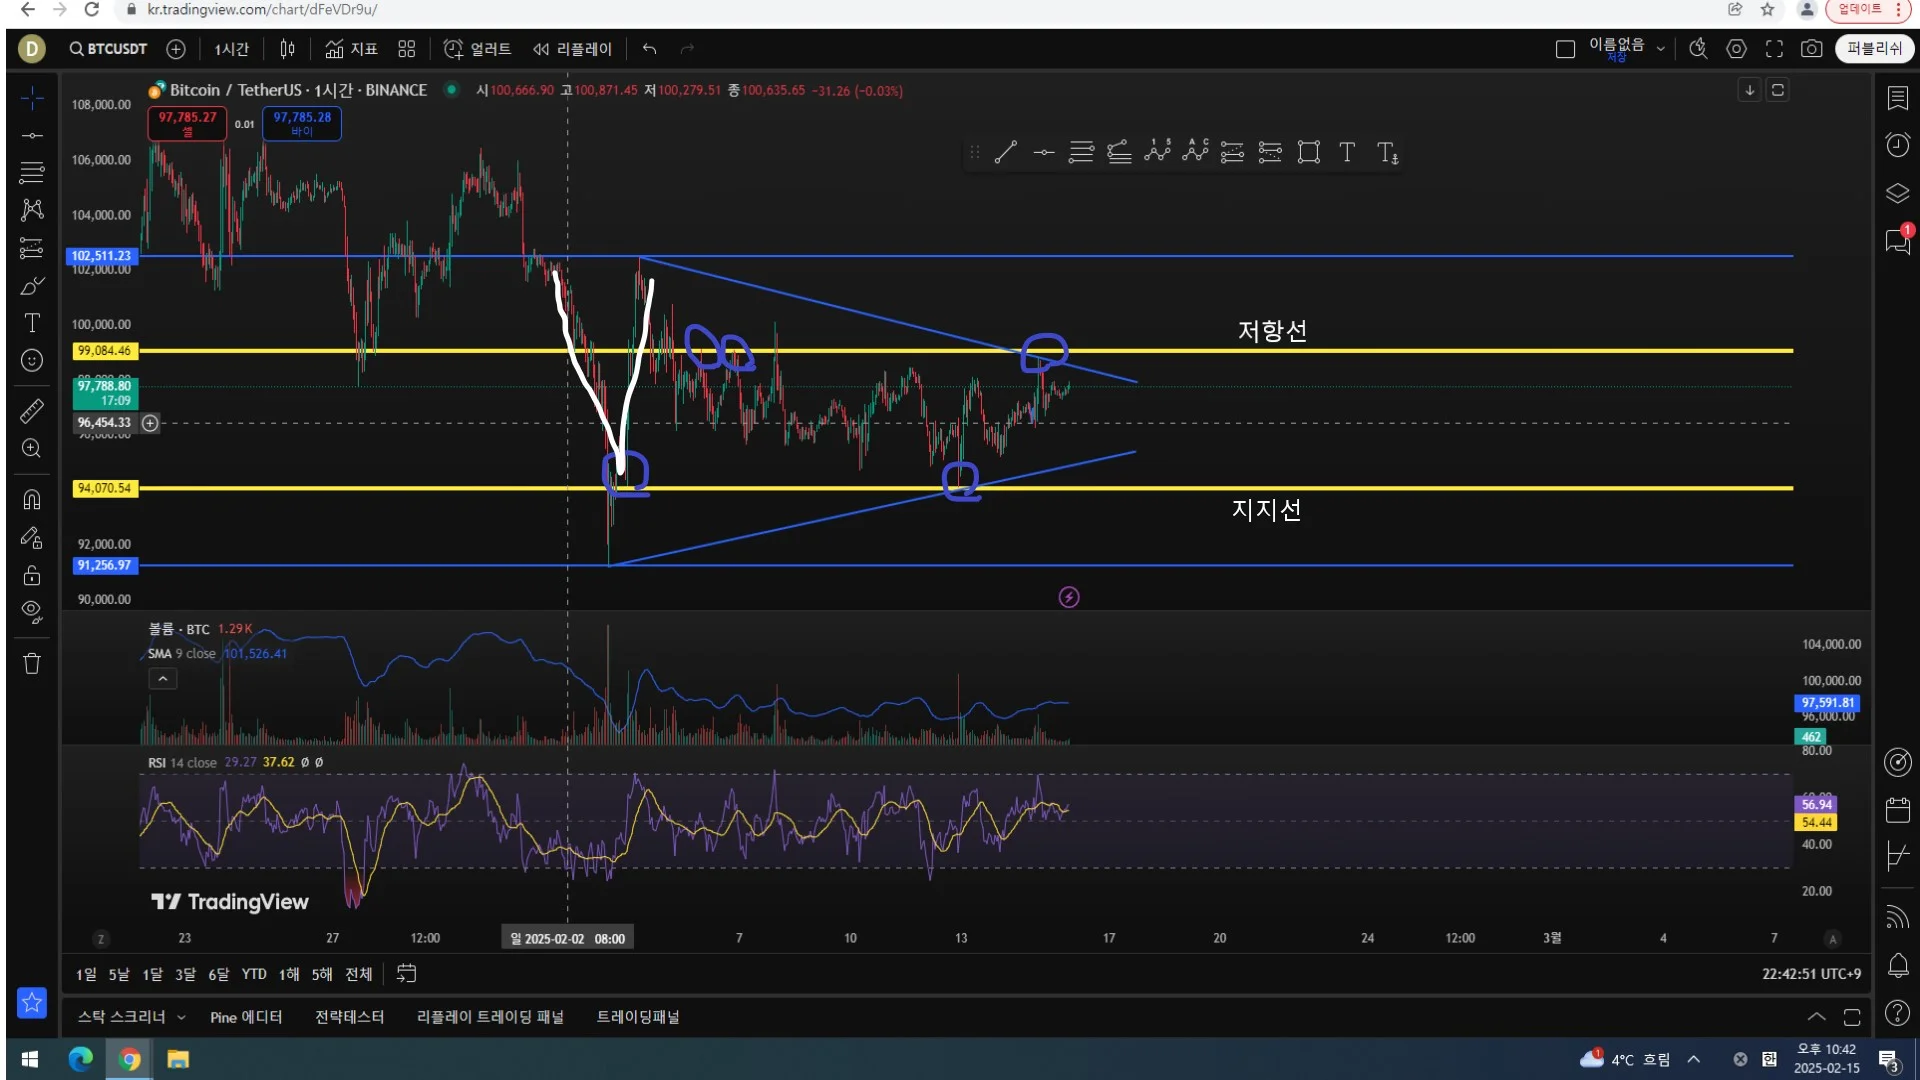
Task: Open Chrome from the Windows taskbar
Action: coord(129,1059)
